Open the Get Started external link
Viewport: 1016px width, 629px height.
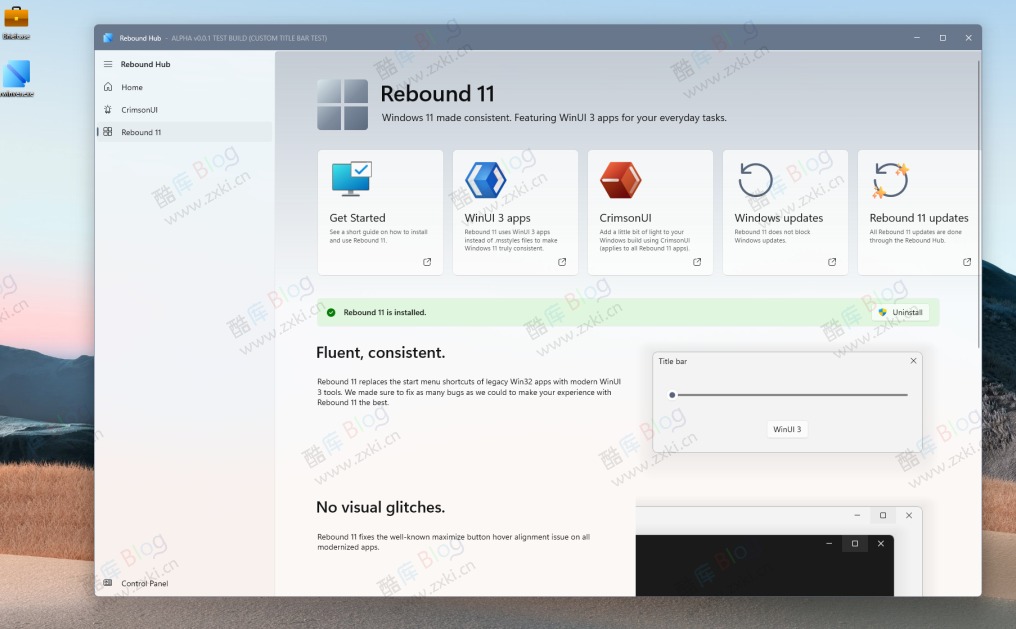[x=426, y=261]
